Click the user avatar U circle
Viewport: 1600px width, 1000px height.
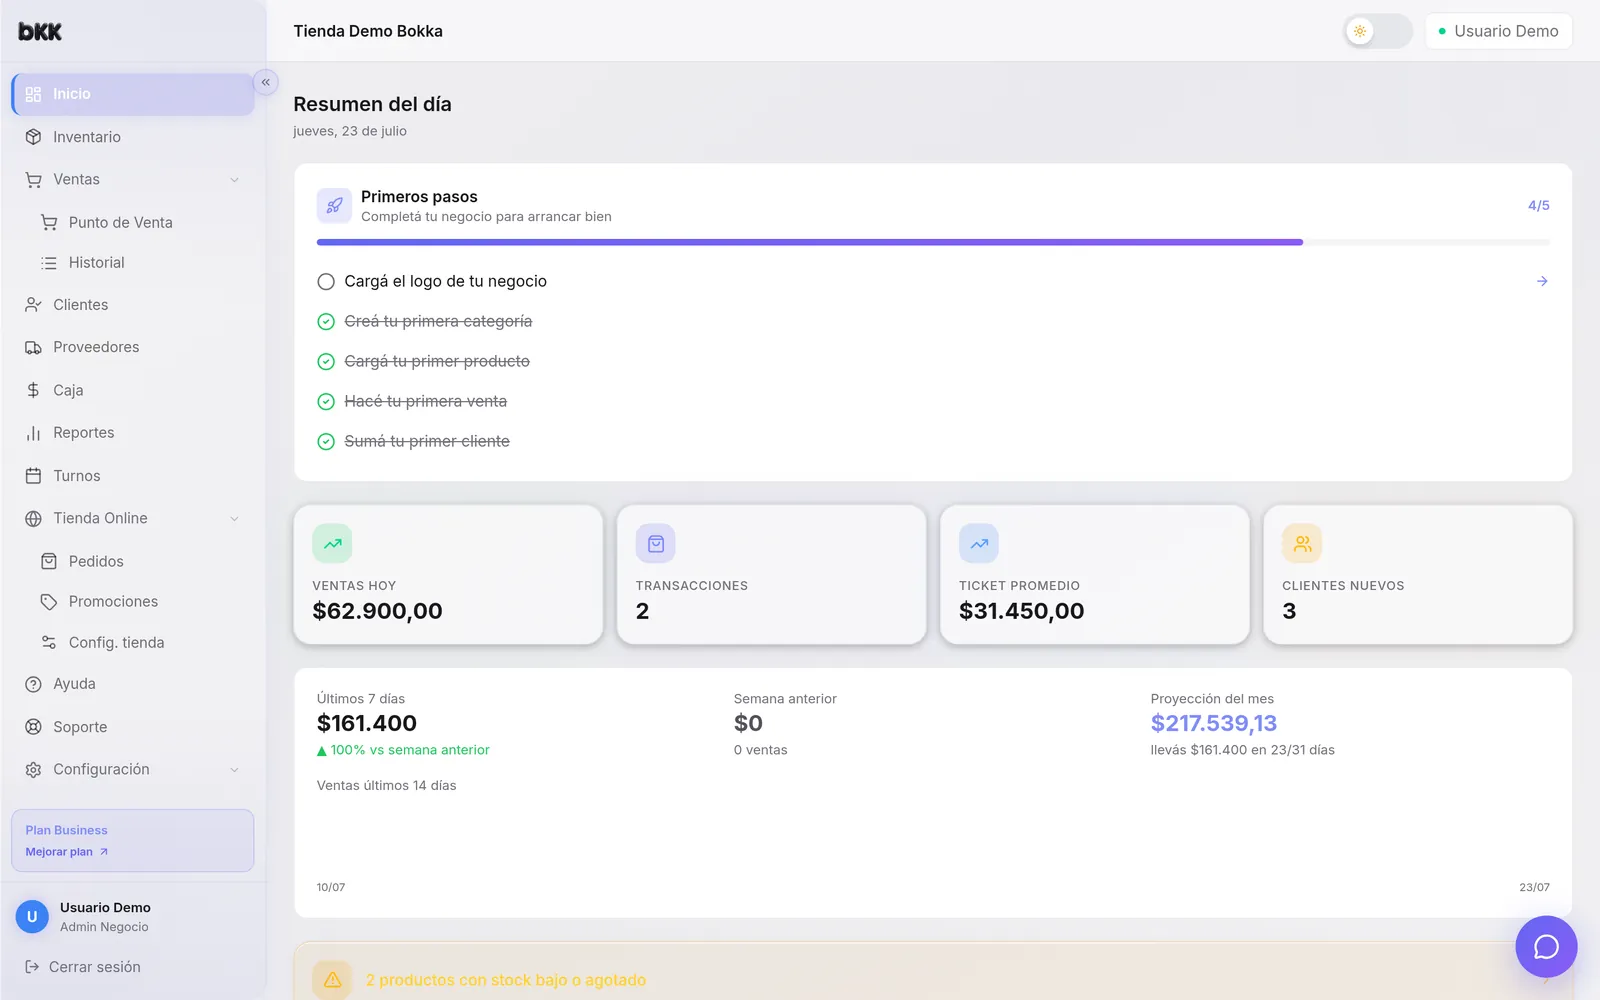click(32, 916)
